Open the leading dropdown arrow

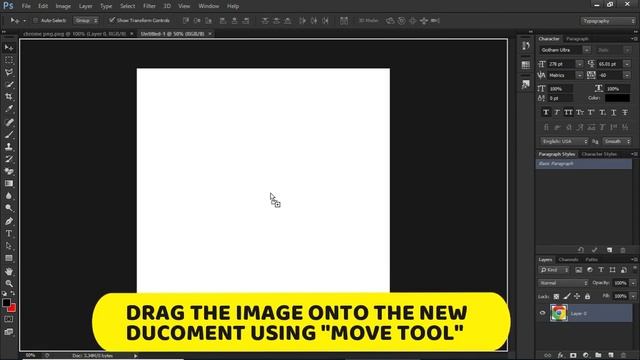627,64
